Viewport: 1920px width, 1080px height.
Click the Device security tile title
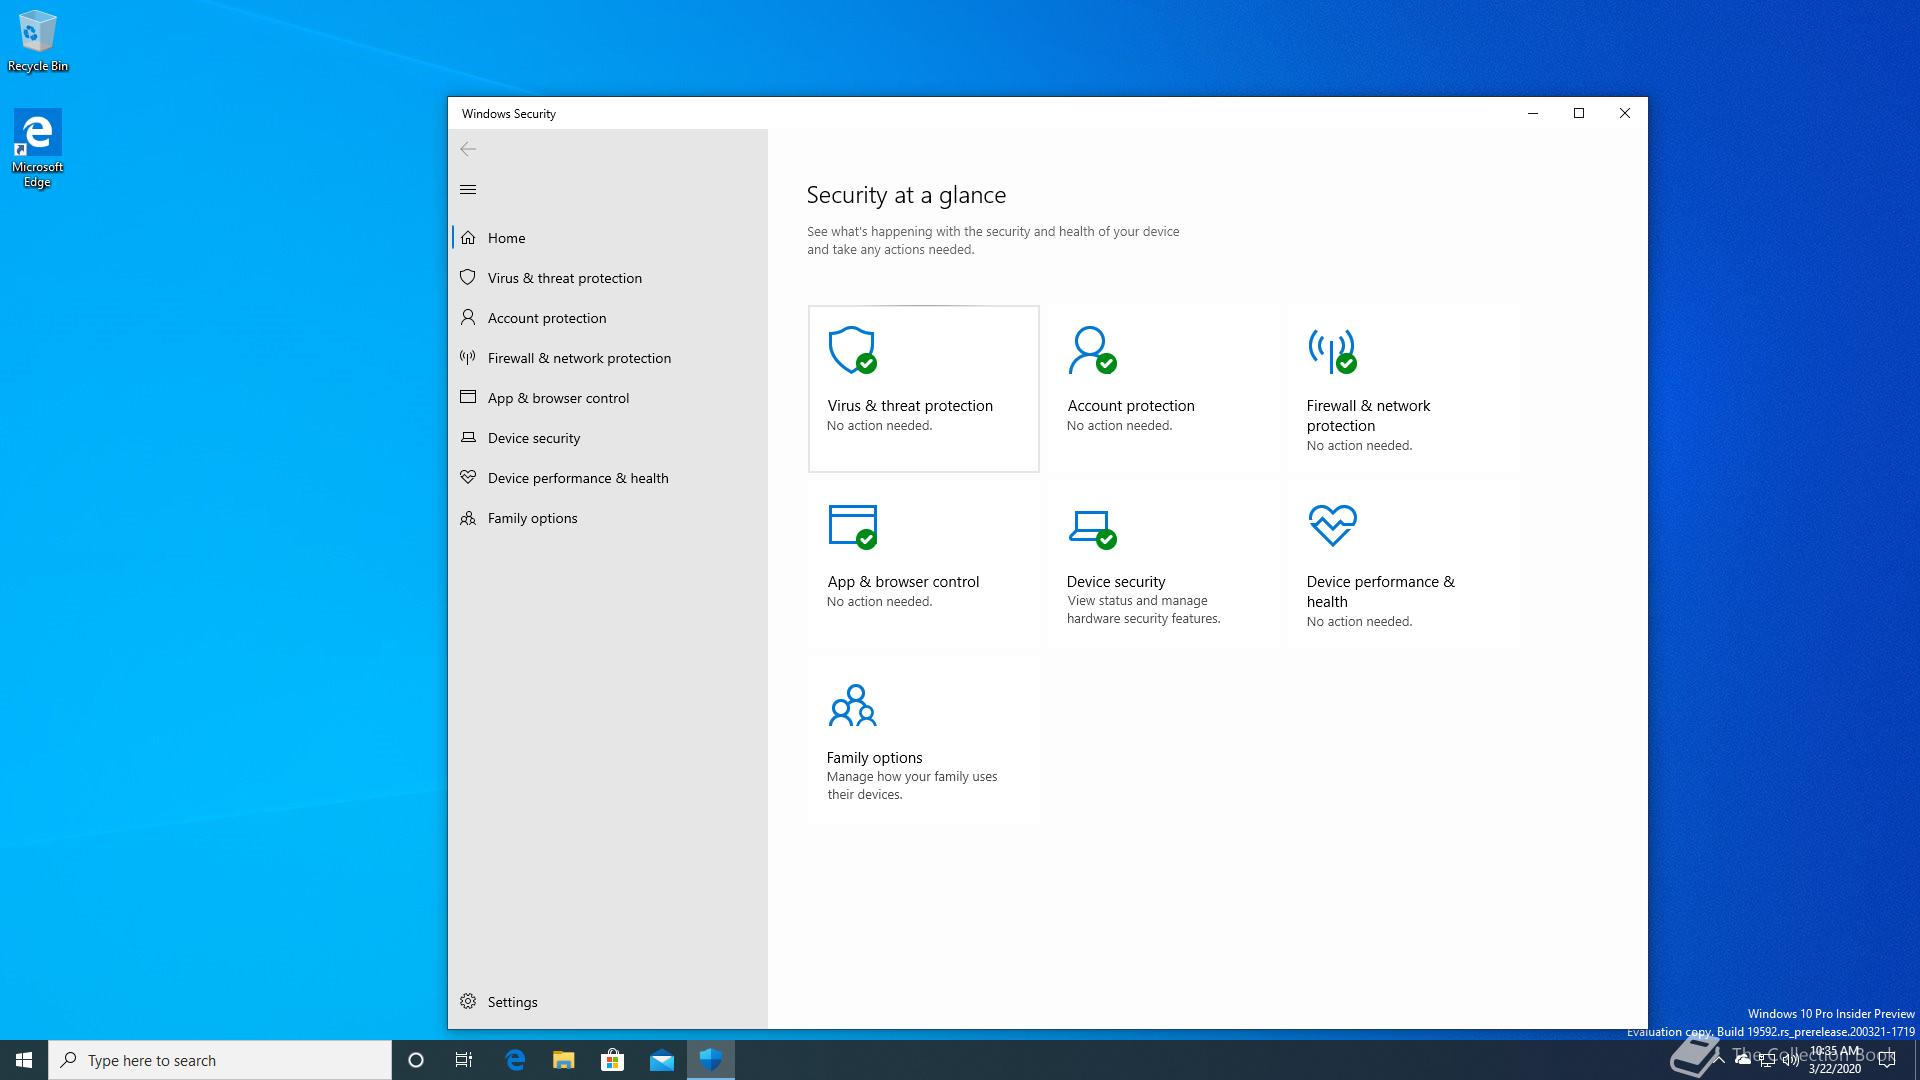tap(1116, 582)
